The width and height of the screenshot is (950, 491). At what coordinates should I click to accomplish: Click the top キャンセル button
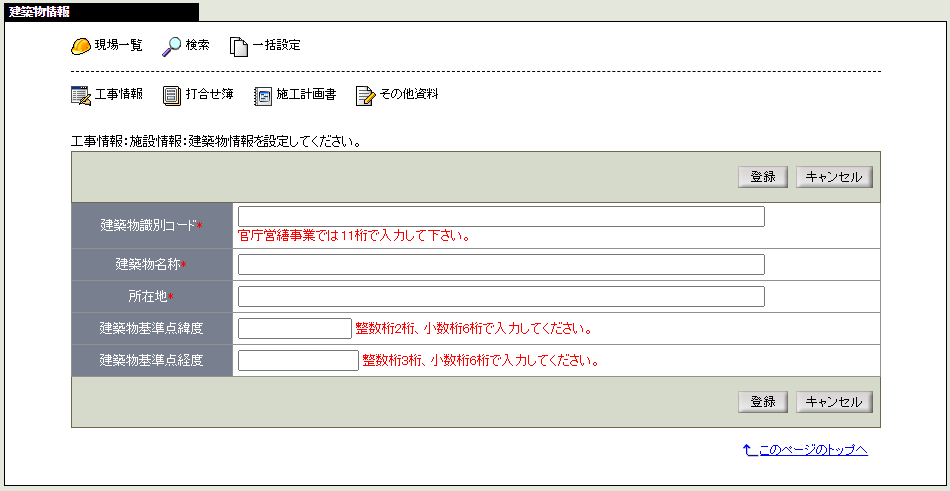coord(834,177)
